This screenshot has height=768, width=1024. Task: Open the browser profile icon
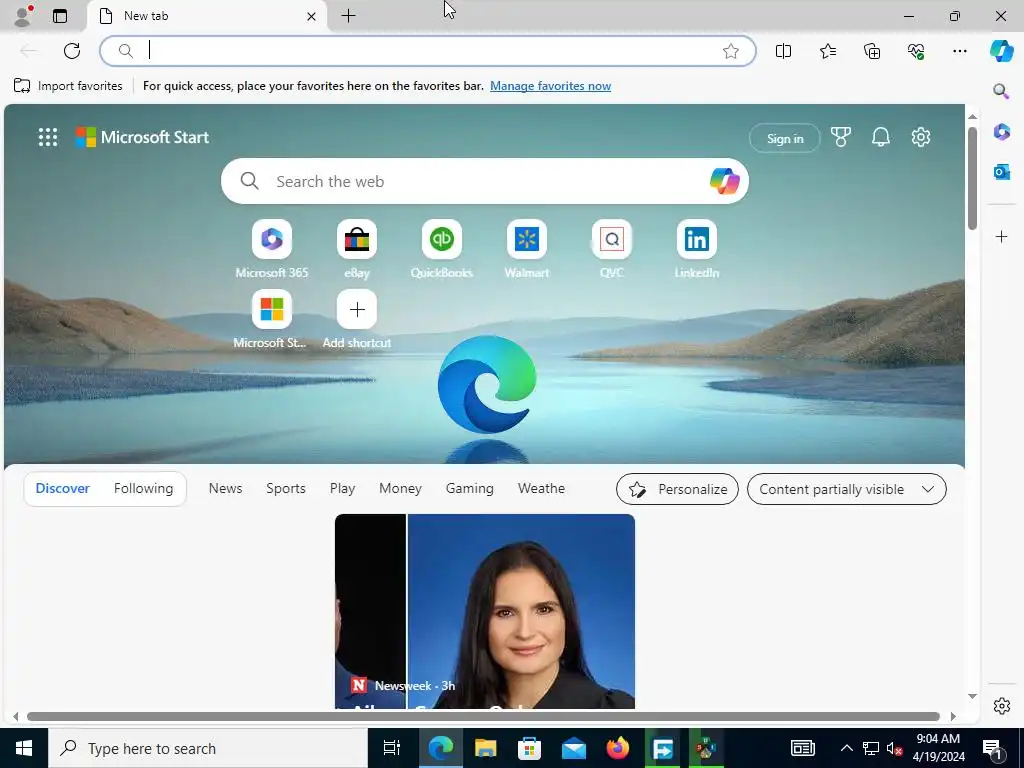click(23, 16)
